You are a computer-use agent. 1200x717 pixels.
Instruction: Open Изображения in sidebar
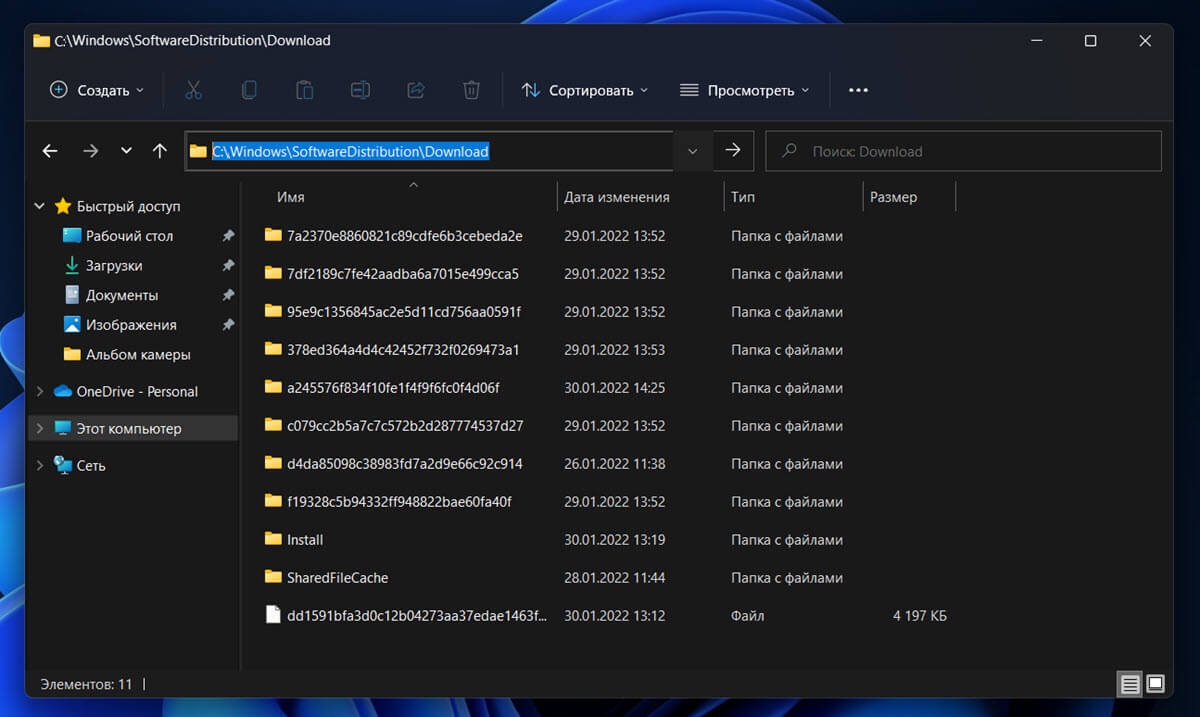[x=131, y=325]
